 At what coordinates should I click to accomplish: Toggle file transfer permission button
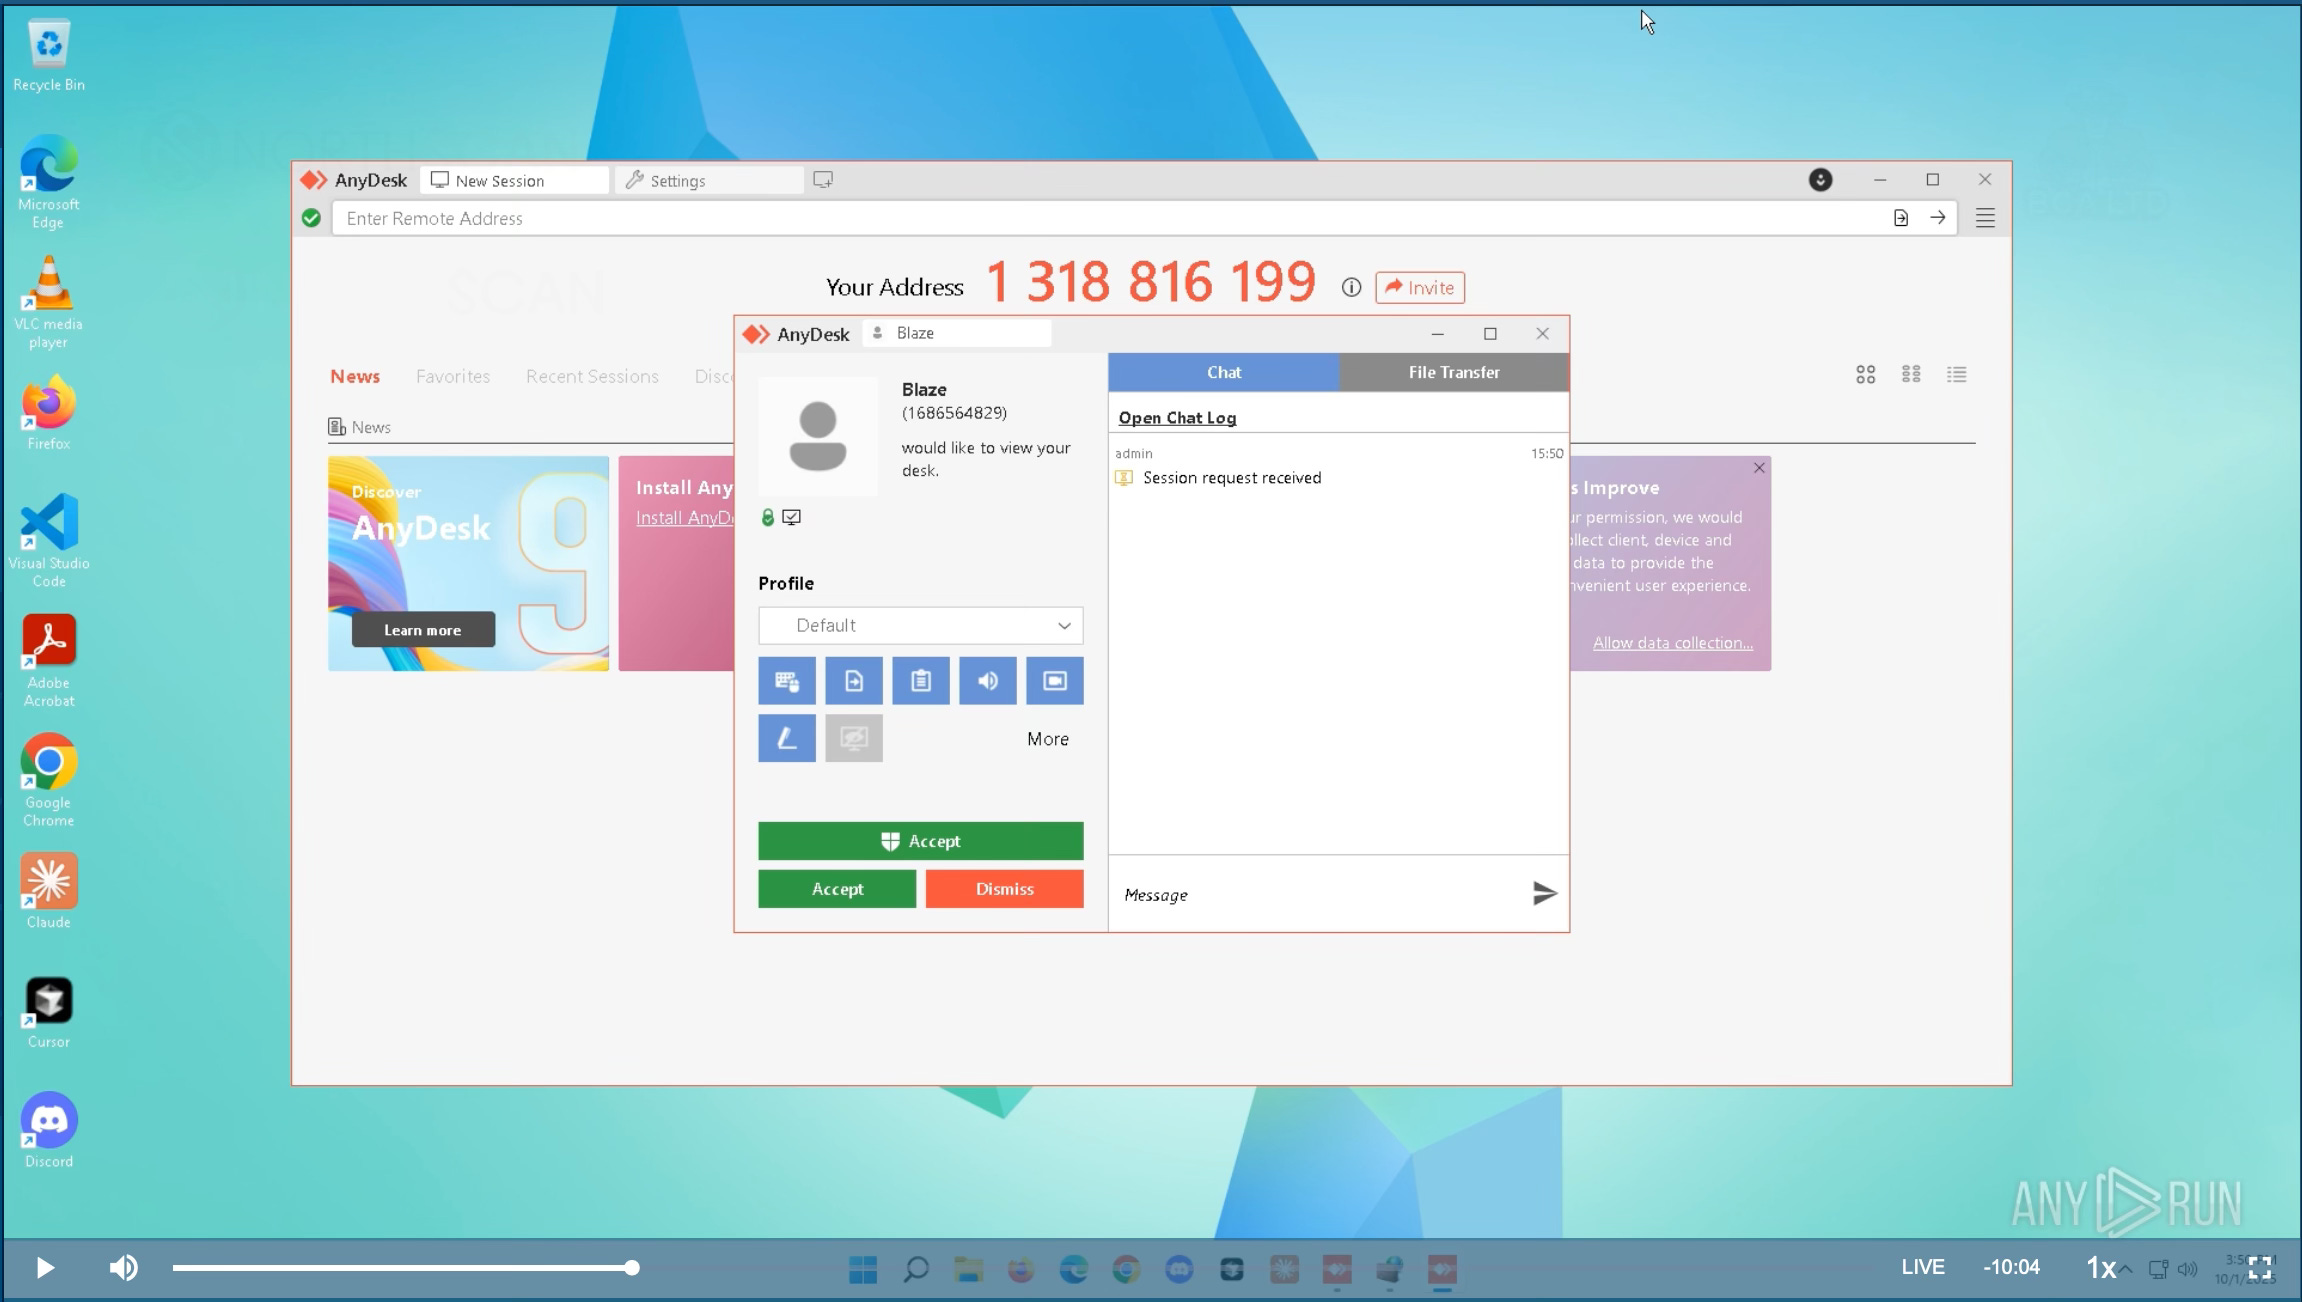[x=853, y=681]
